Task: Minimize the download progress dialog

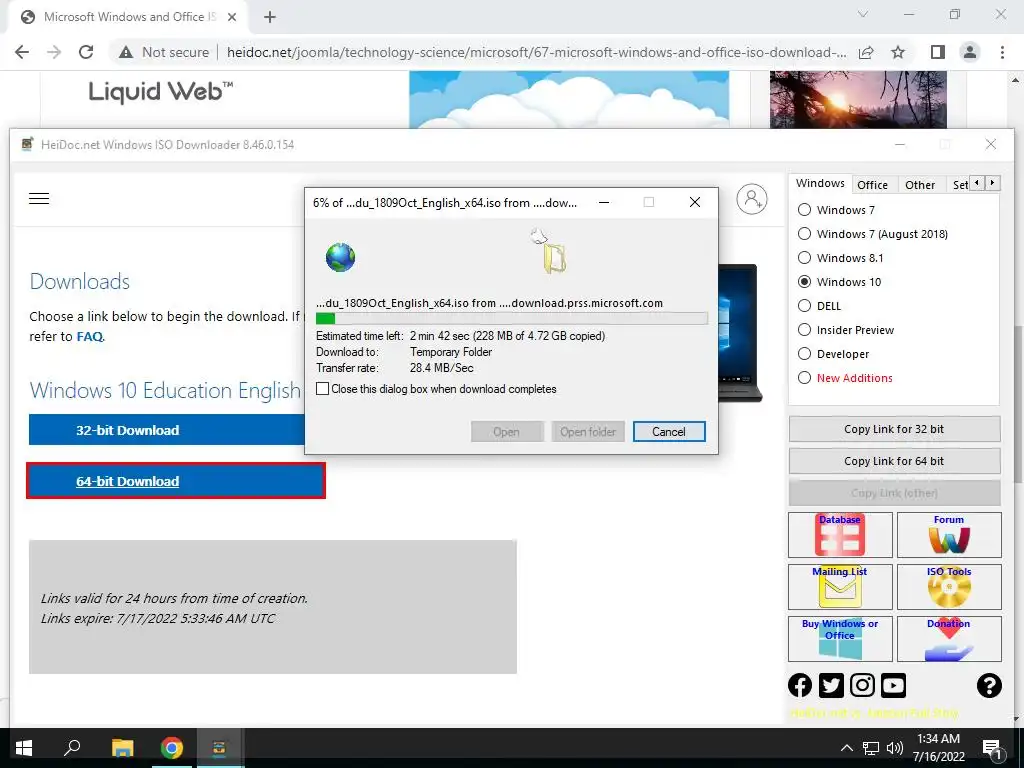Action: click(604, 202)
